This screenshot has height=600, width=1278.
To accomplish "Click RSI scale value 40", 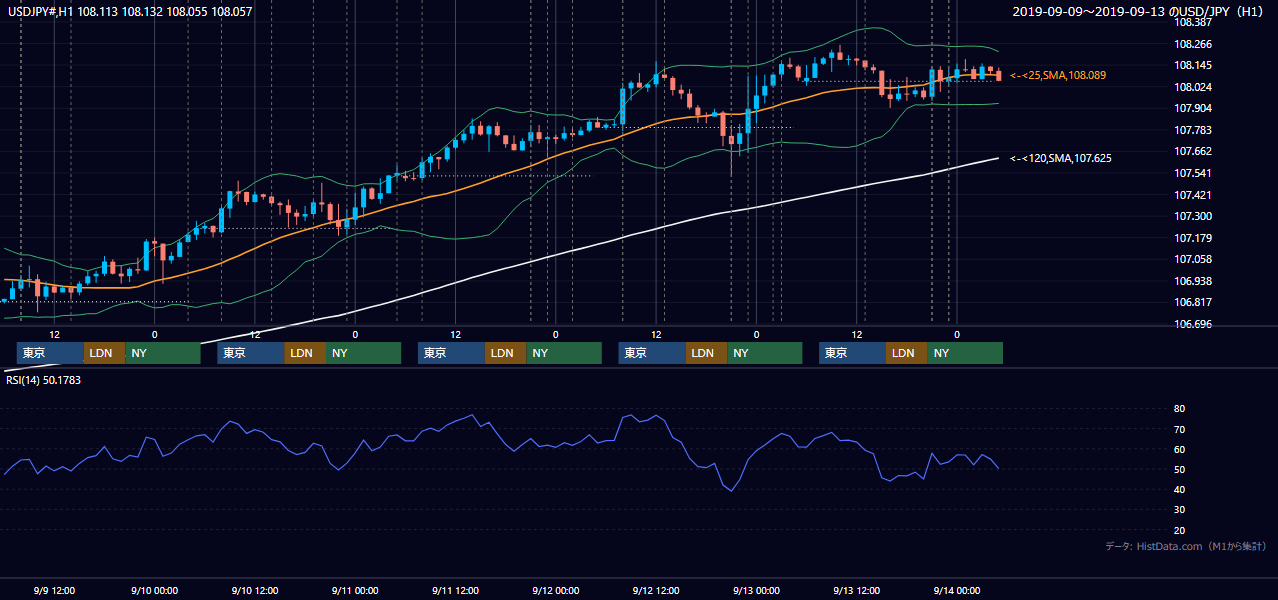I will coord(1180,489).
